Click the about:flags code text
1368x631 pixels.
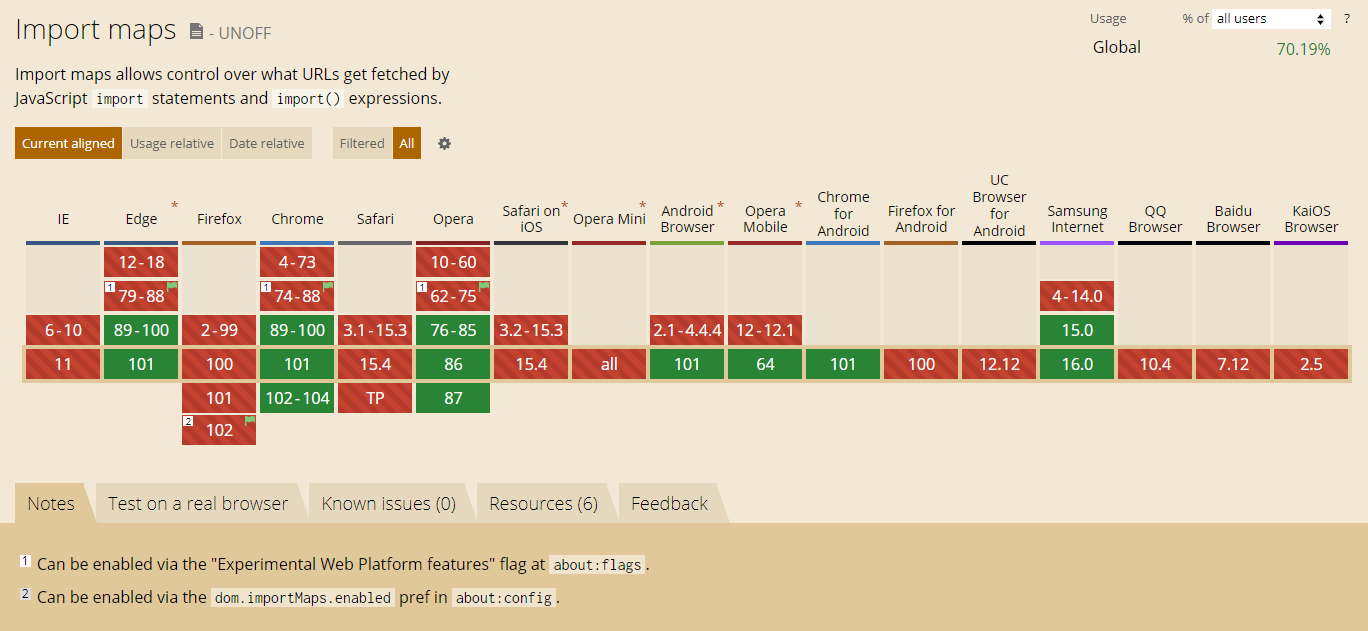(598, 565)
